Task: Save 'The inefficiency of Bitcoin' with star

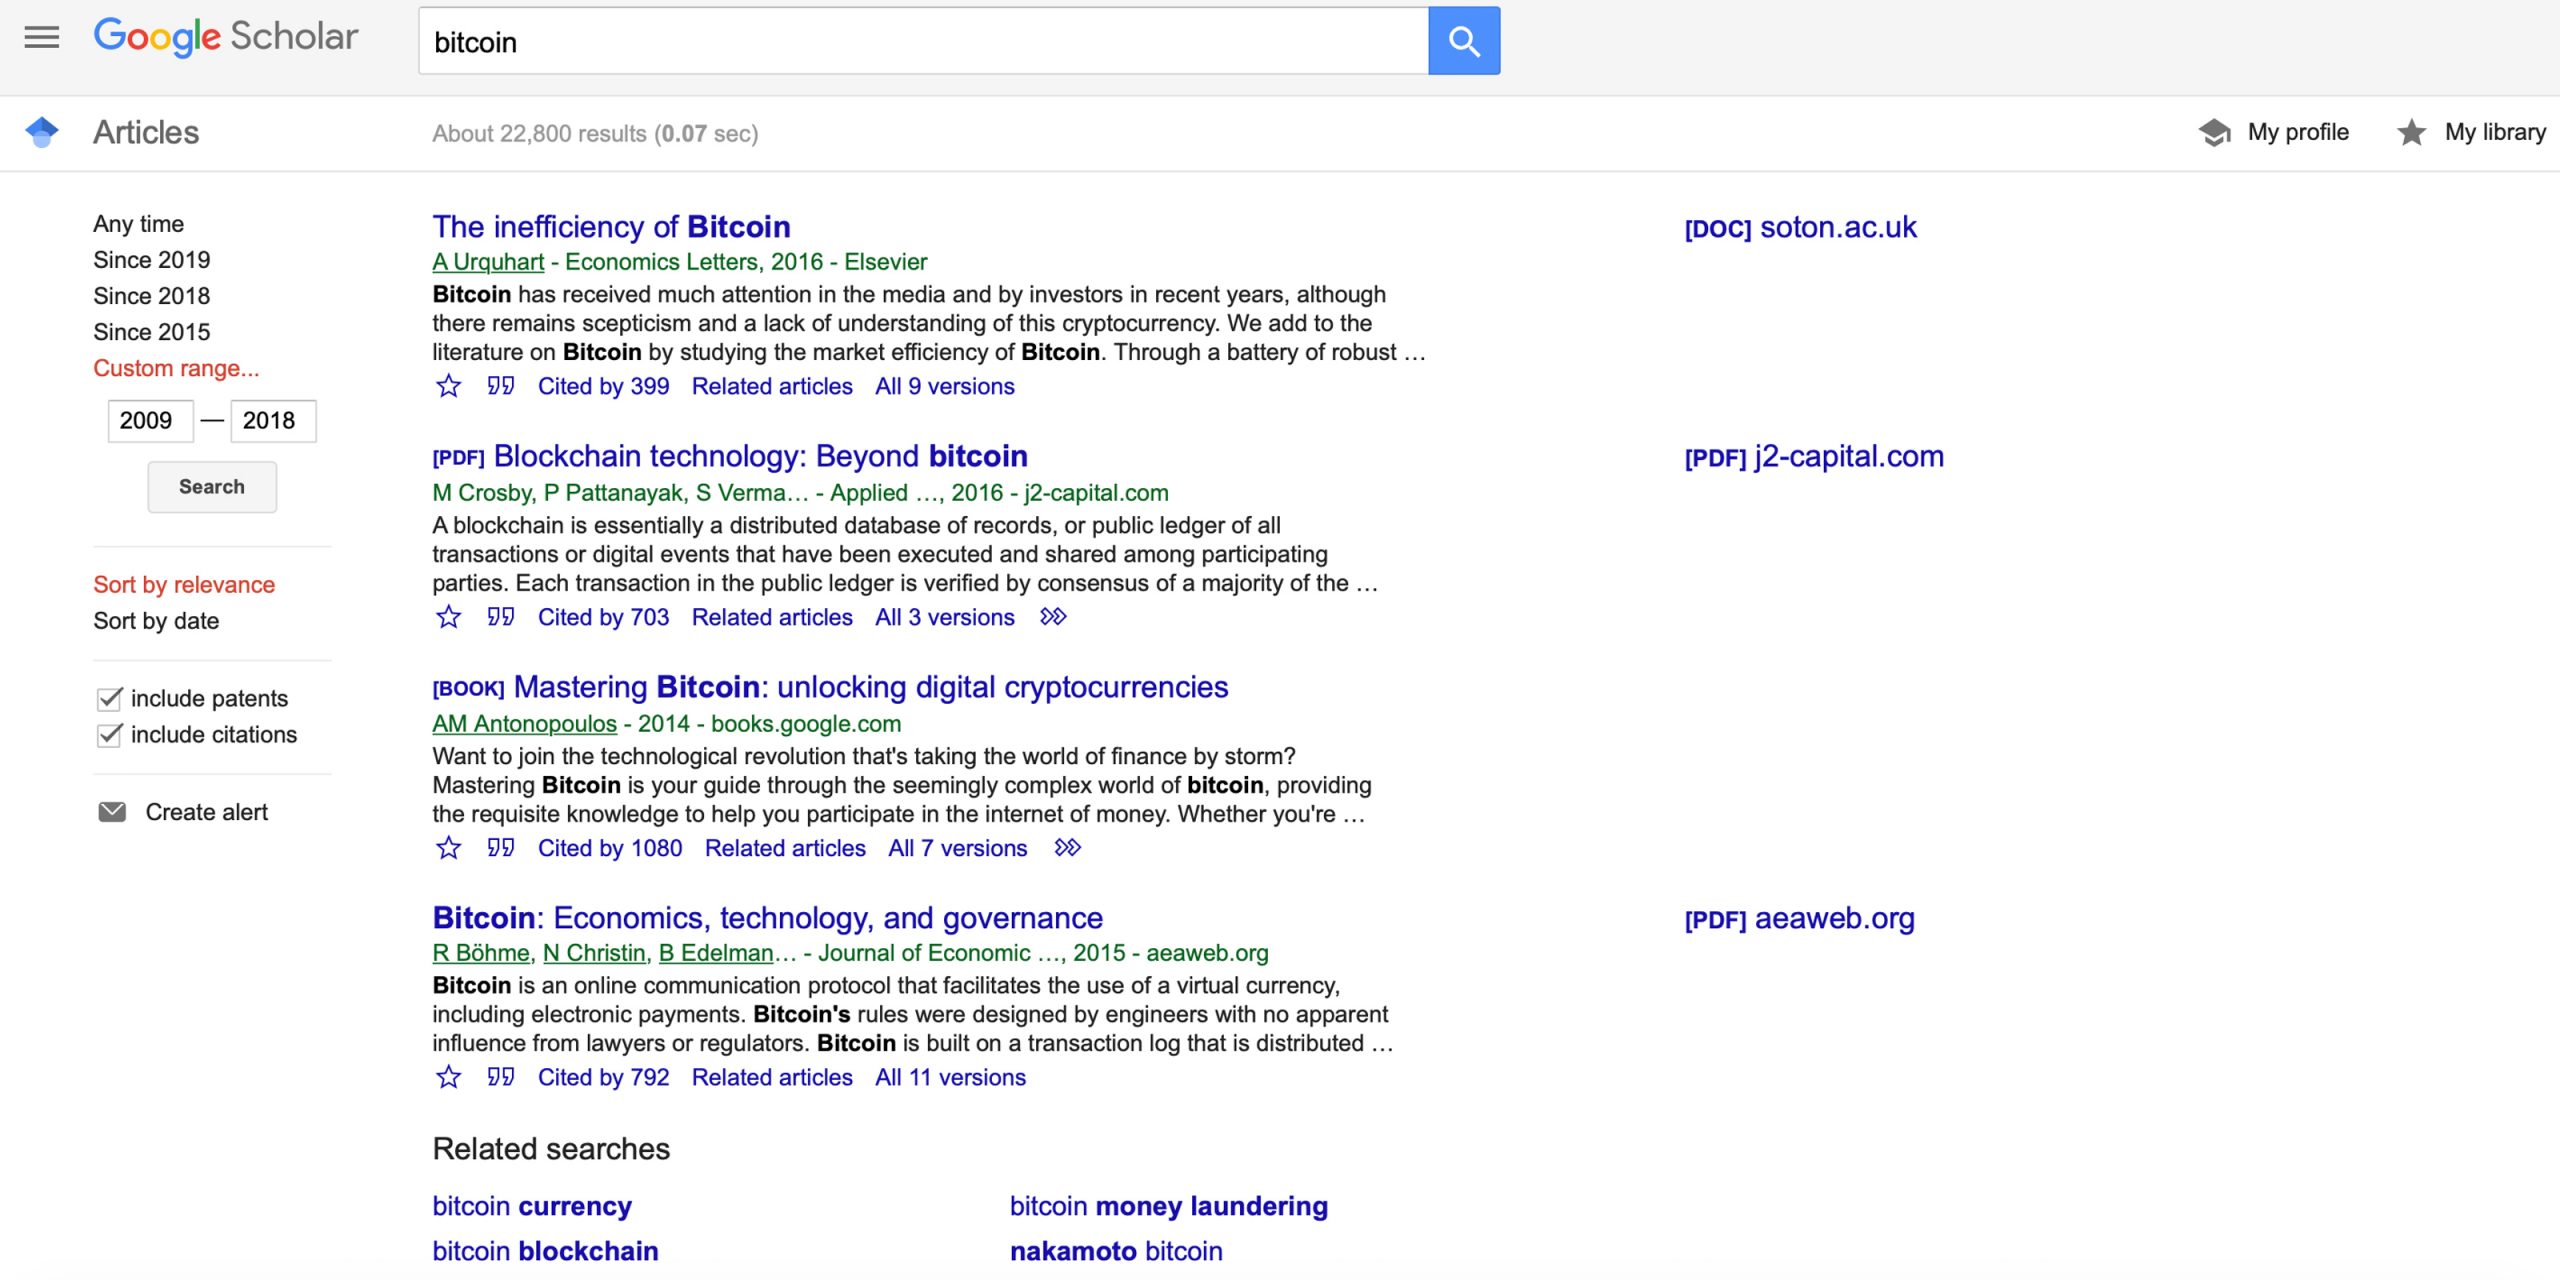Action: (x=449, y=386)
